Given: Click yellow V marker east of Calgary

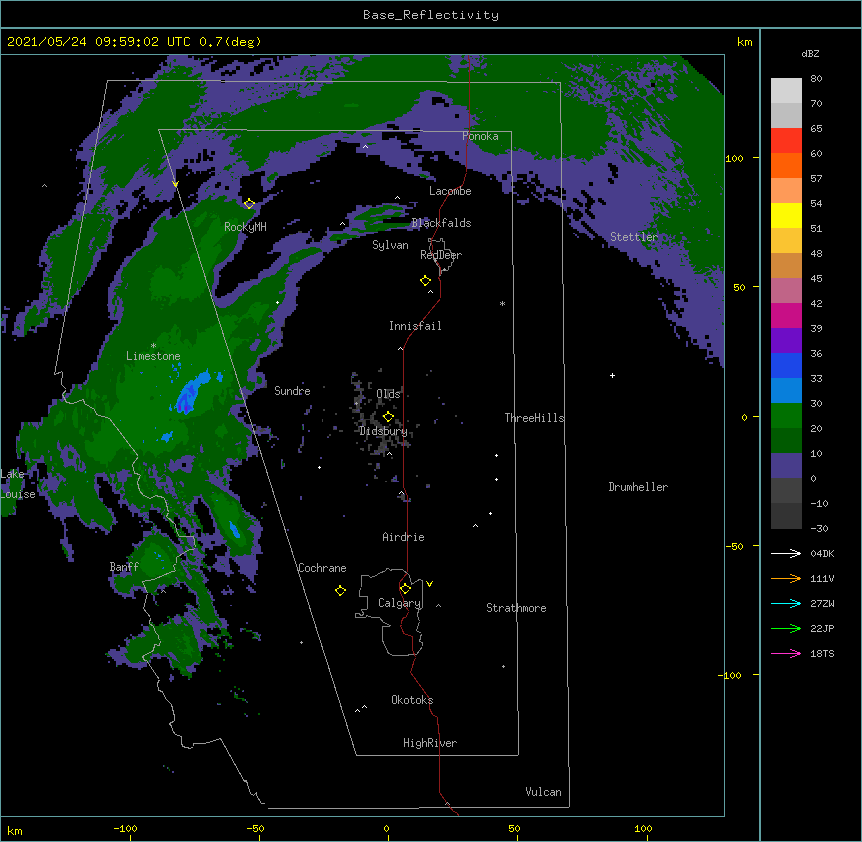Looking at the screenshot, I should coord(429,584).
